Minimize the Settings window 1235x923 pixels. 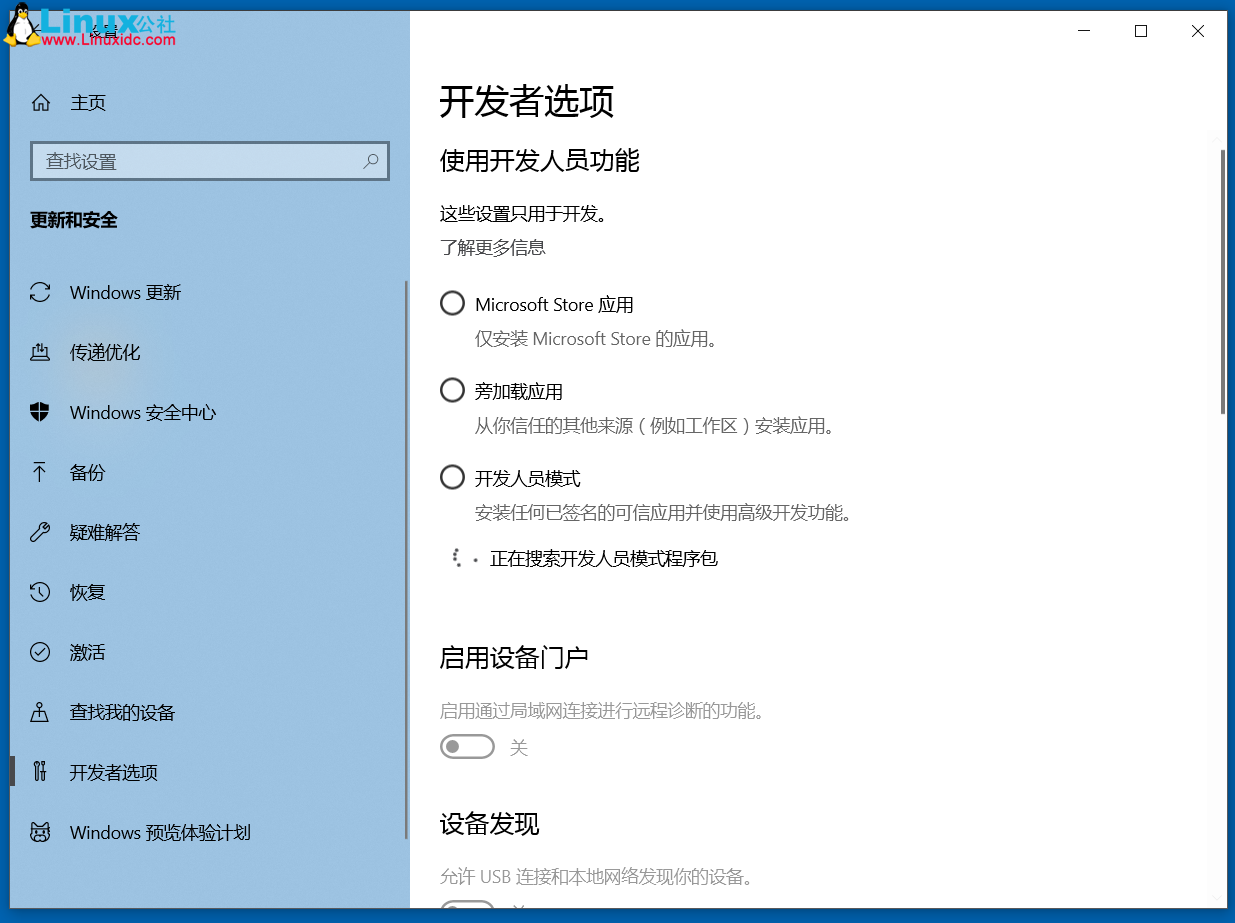point(1084,31)
